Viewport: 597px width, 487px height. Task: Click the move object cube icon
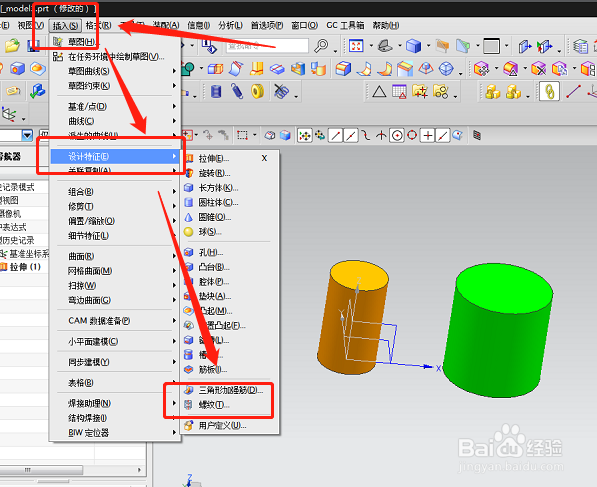pyautogui.click(x=482, y=69)
